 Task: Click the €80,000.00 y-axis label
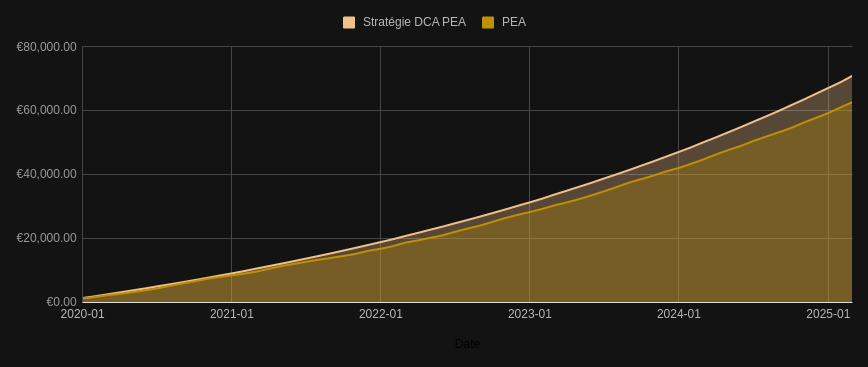[46, 47]
